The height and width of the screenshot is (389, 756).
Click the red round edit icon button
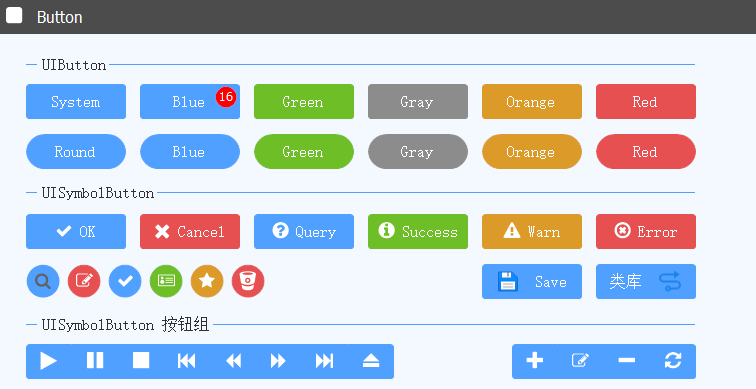pos(84,281)
